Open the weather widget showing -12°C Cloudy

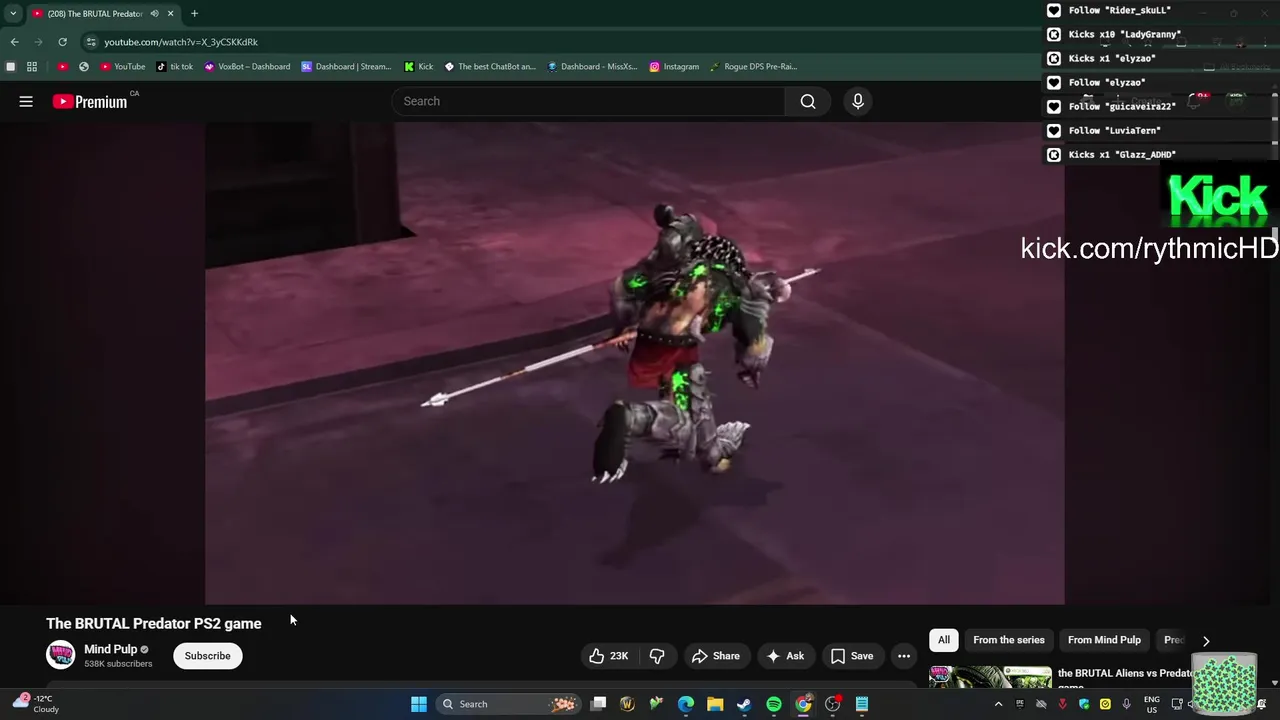[36, 704]
